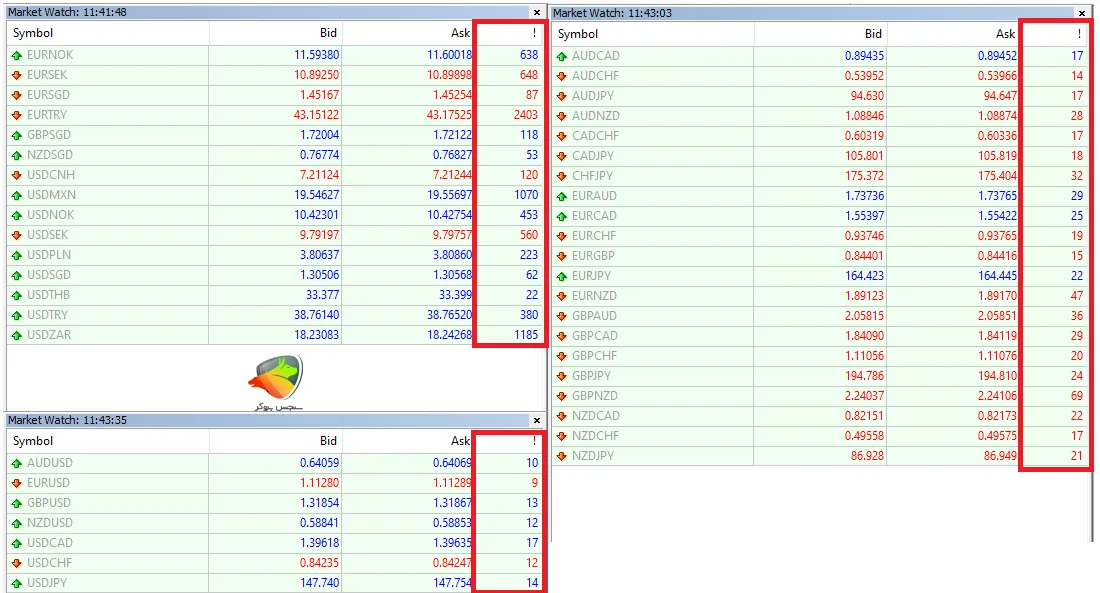The image size is (1100, 593).
Task: Select the USDMXN symbol row
Action: tap(52, 195)
